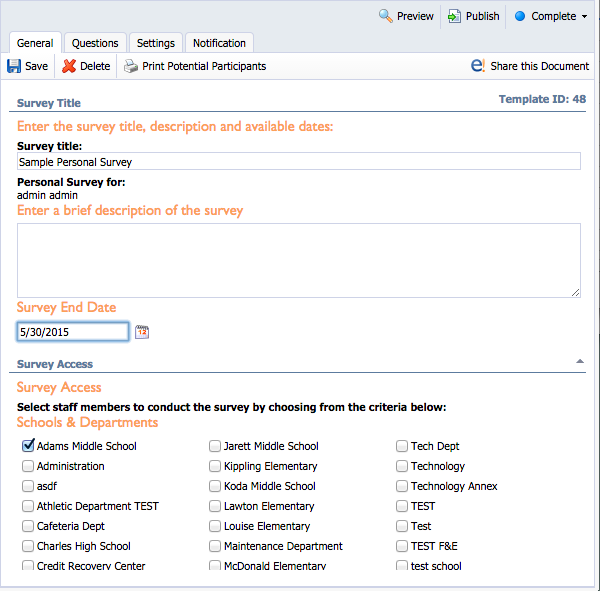This screenshot has width=600, height=591.
Task: Collapse the Survey Access section arrow
Action: pos(580,361)
